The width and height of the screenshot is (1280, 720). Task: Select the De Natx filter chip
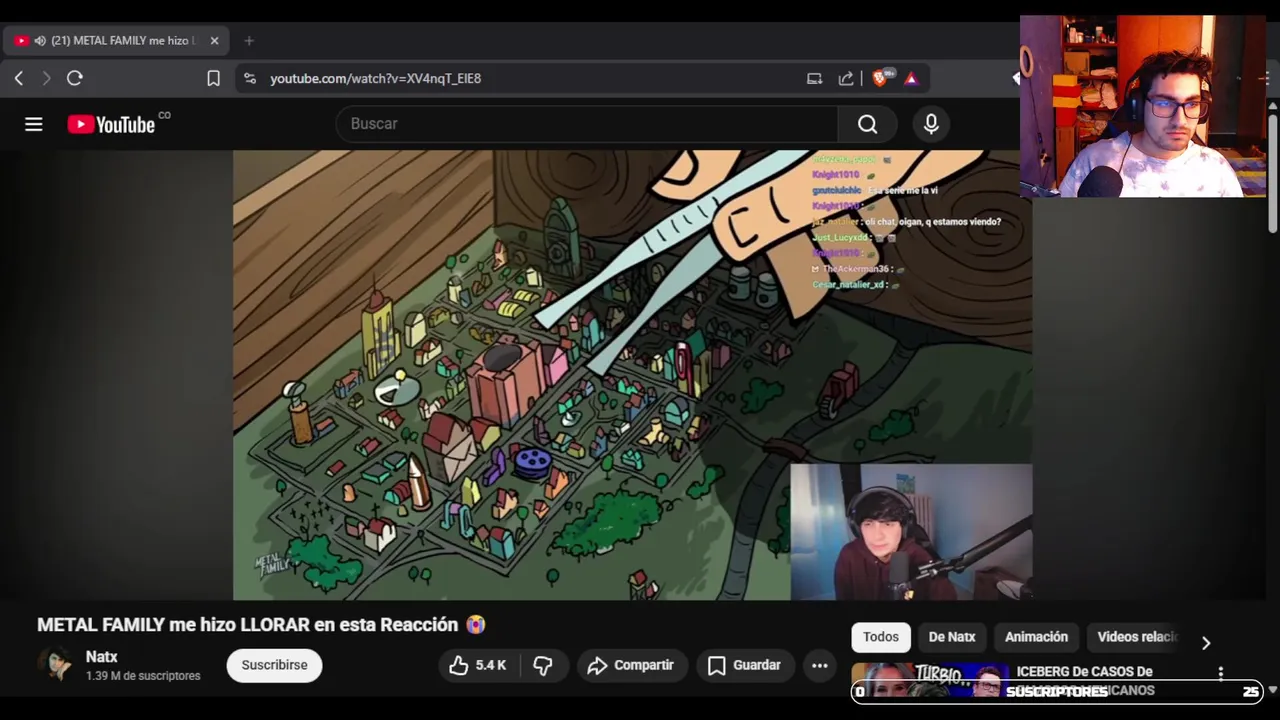[x=952, y=637]
